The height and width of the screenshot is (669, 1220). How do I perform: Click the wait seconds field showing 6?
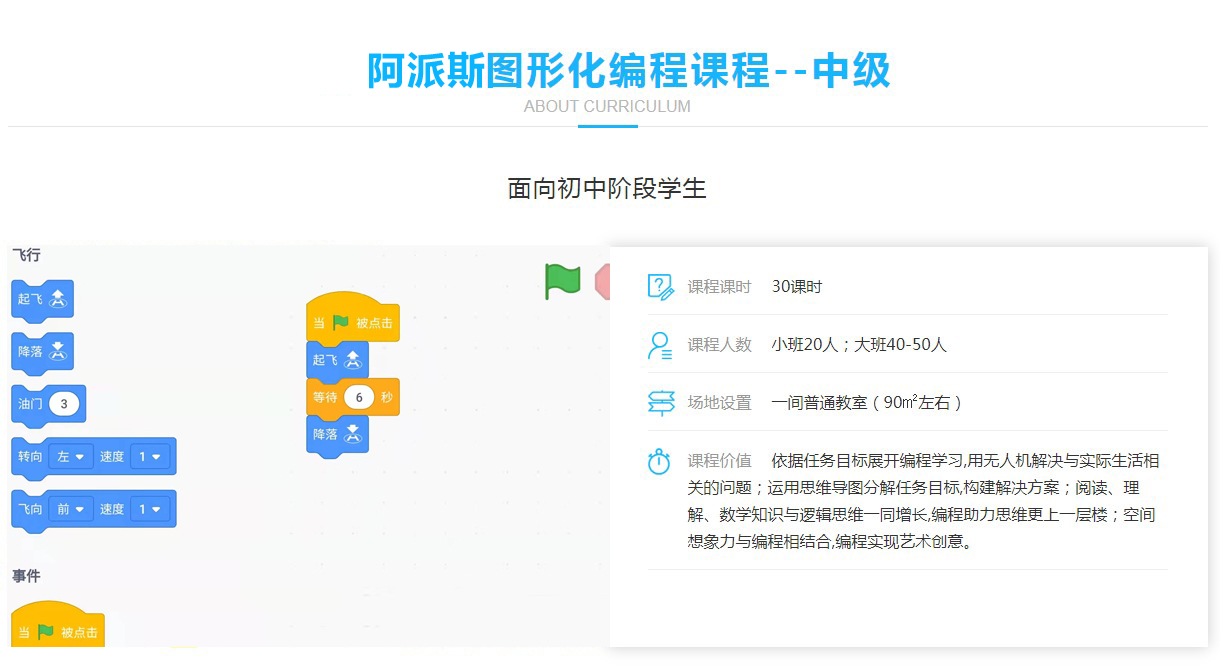tap(358, 398)
